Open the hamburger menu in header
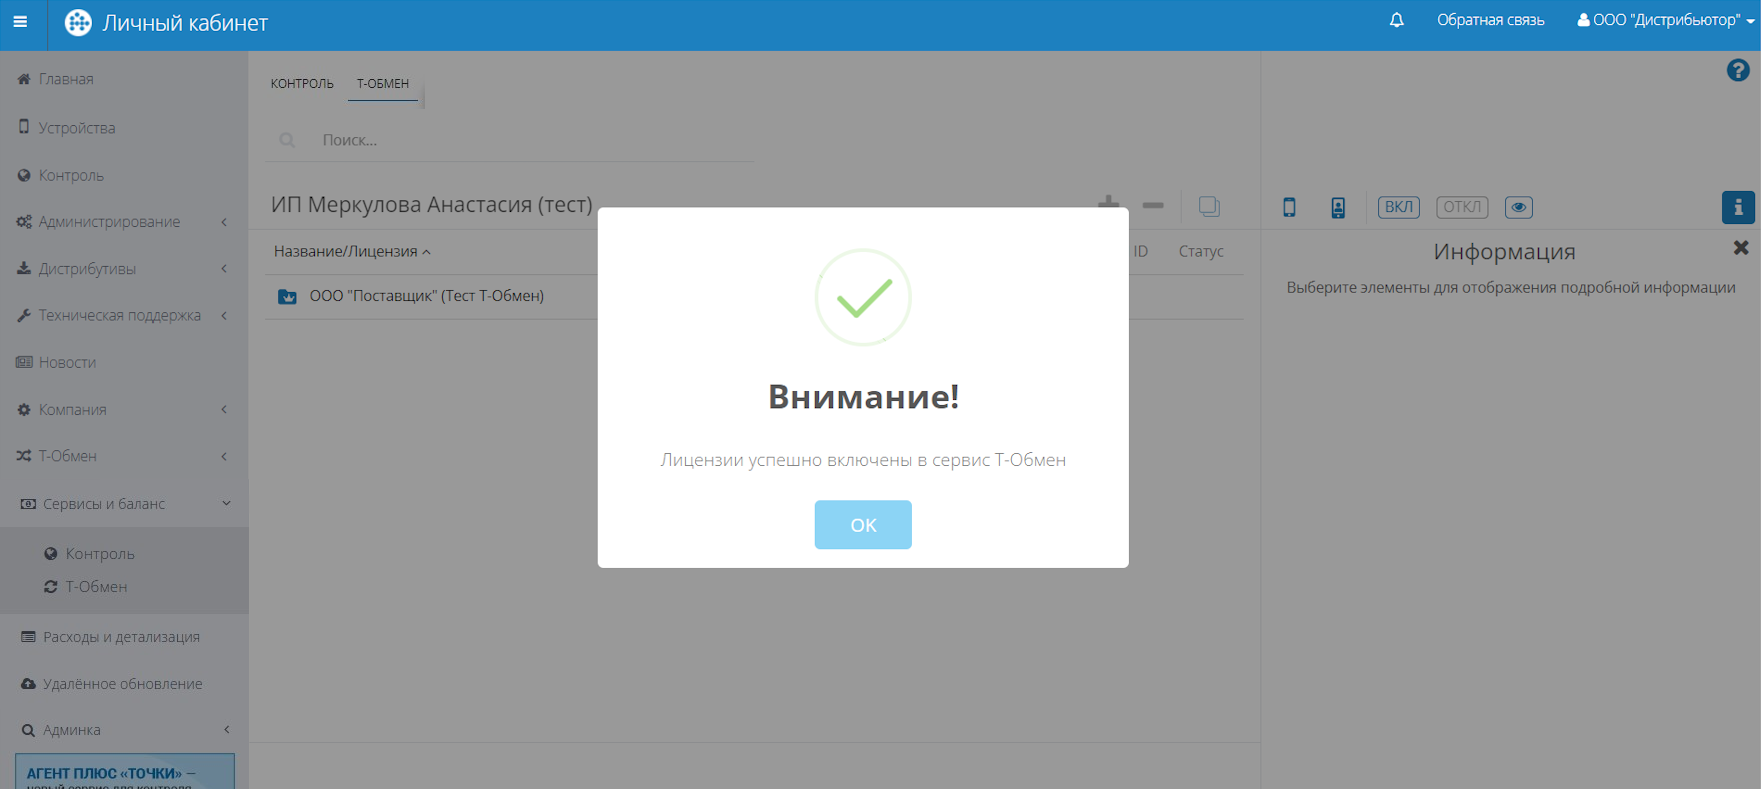Viewport: 1761px width, 789px height. 20,22
